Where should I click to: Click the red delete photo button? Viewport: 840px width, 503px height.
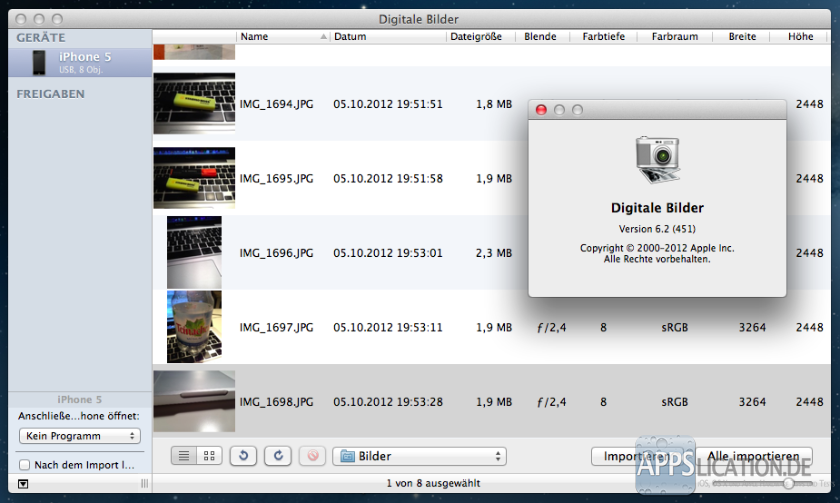[x=313, y=456]
